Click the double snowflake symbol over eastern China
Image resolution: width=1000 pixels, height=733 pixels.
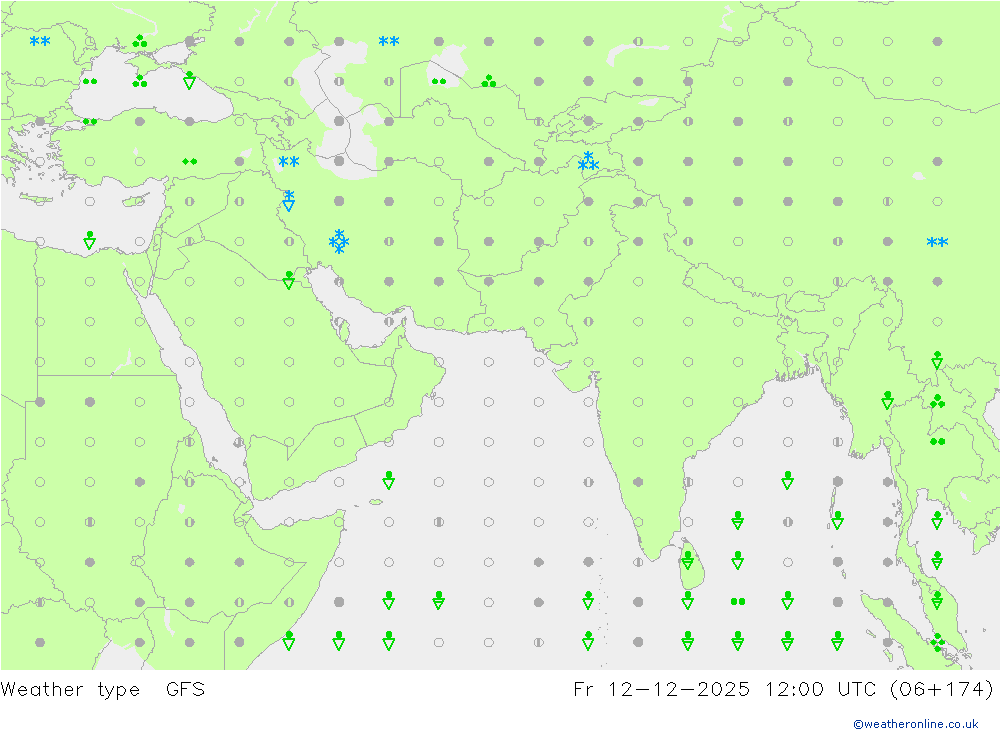tap(938, 242)
